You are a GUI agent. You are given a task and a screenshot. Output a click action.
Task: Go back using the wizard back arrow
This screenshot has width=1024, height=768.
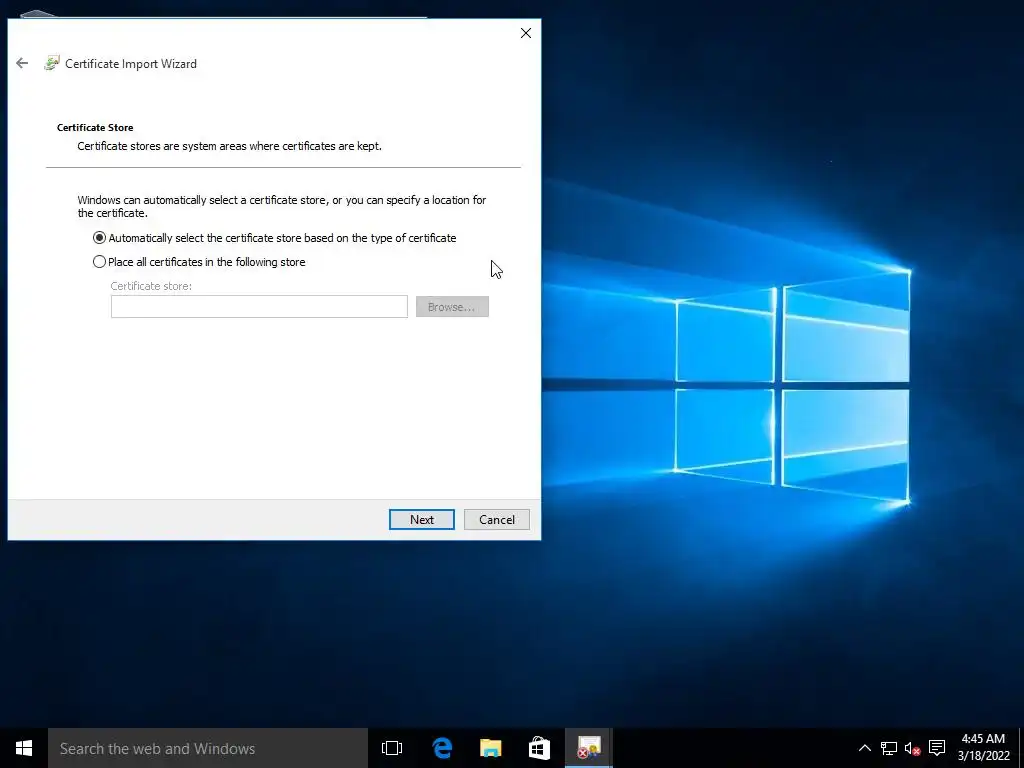point(22,63)
